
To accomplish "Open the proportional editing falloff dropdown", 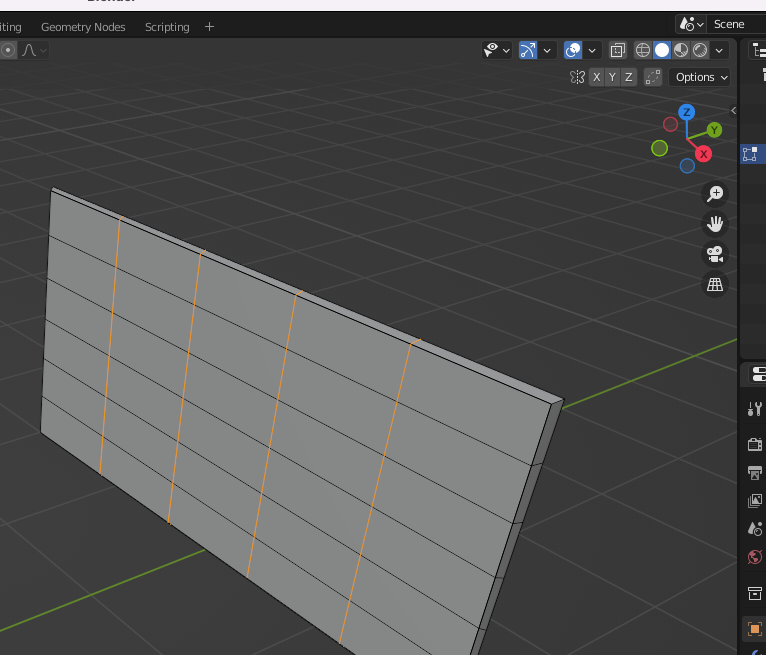I will point(34,50).
